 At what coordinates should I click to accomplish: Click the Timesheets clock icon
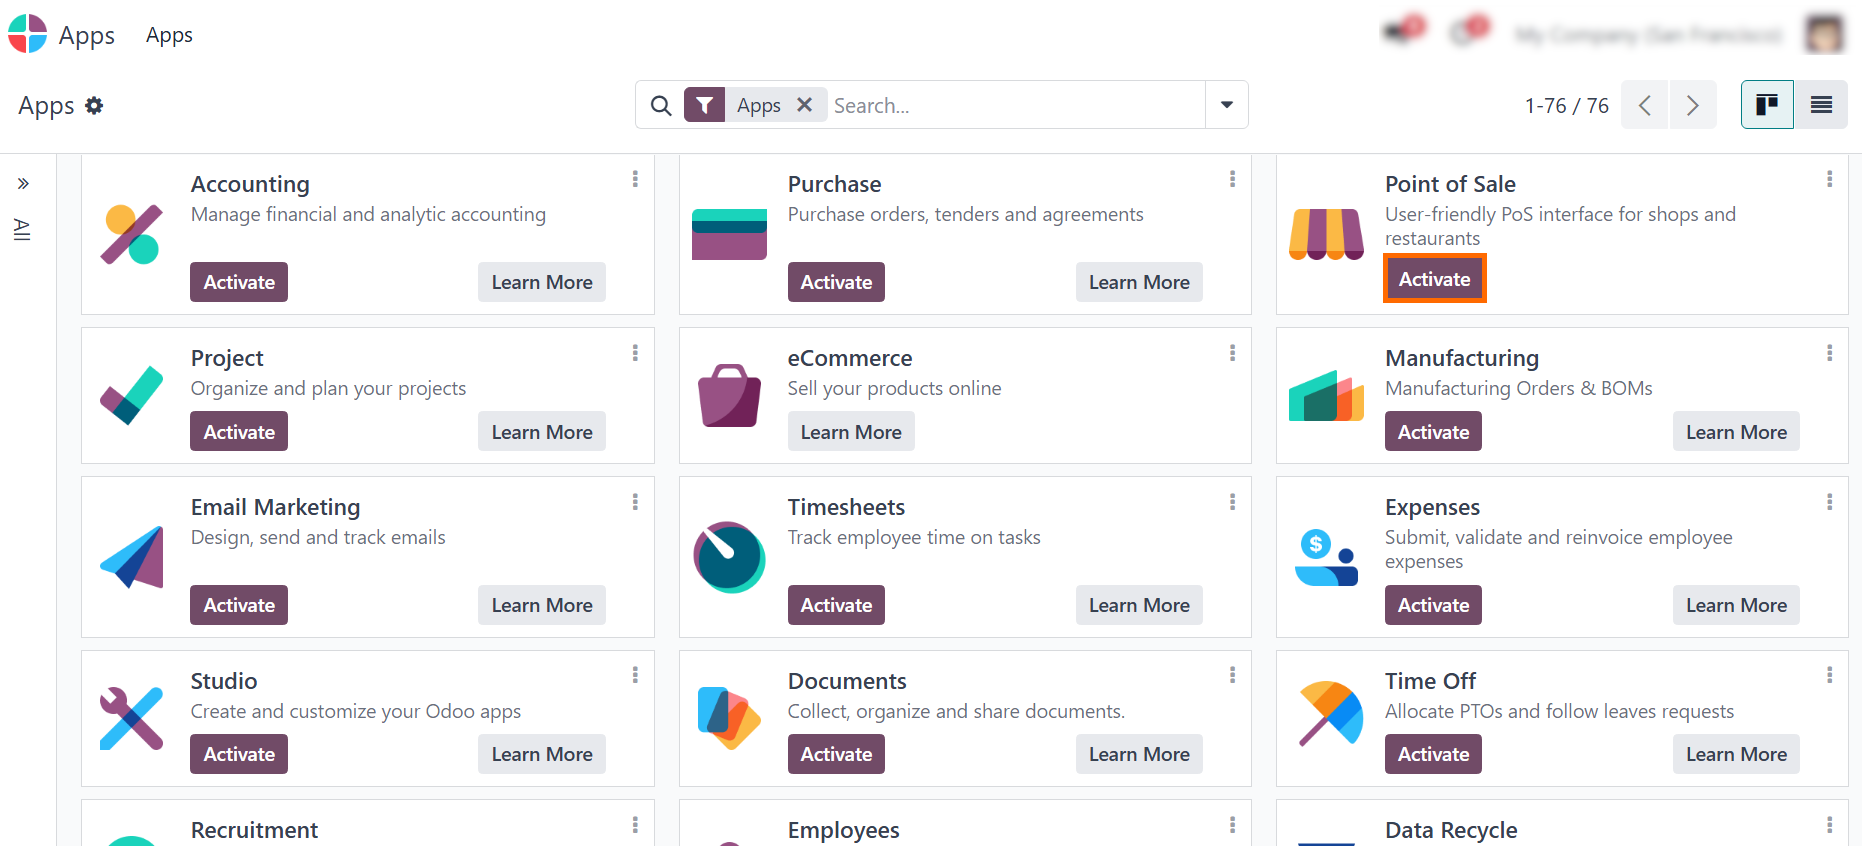pyautogui.click(x=729, y=557)
